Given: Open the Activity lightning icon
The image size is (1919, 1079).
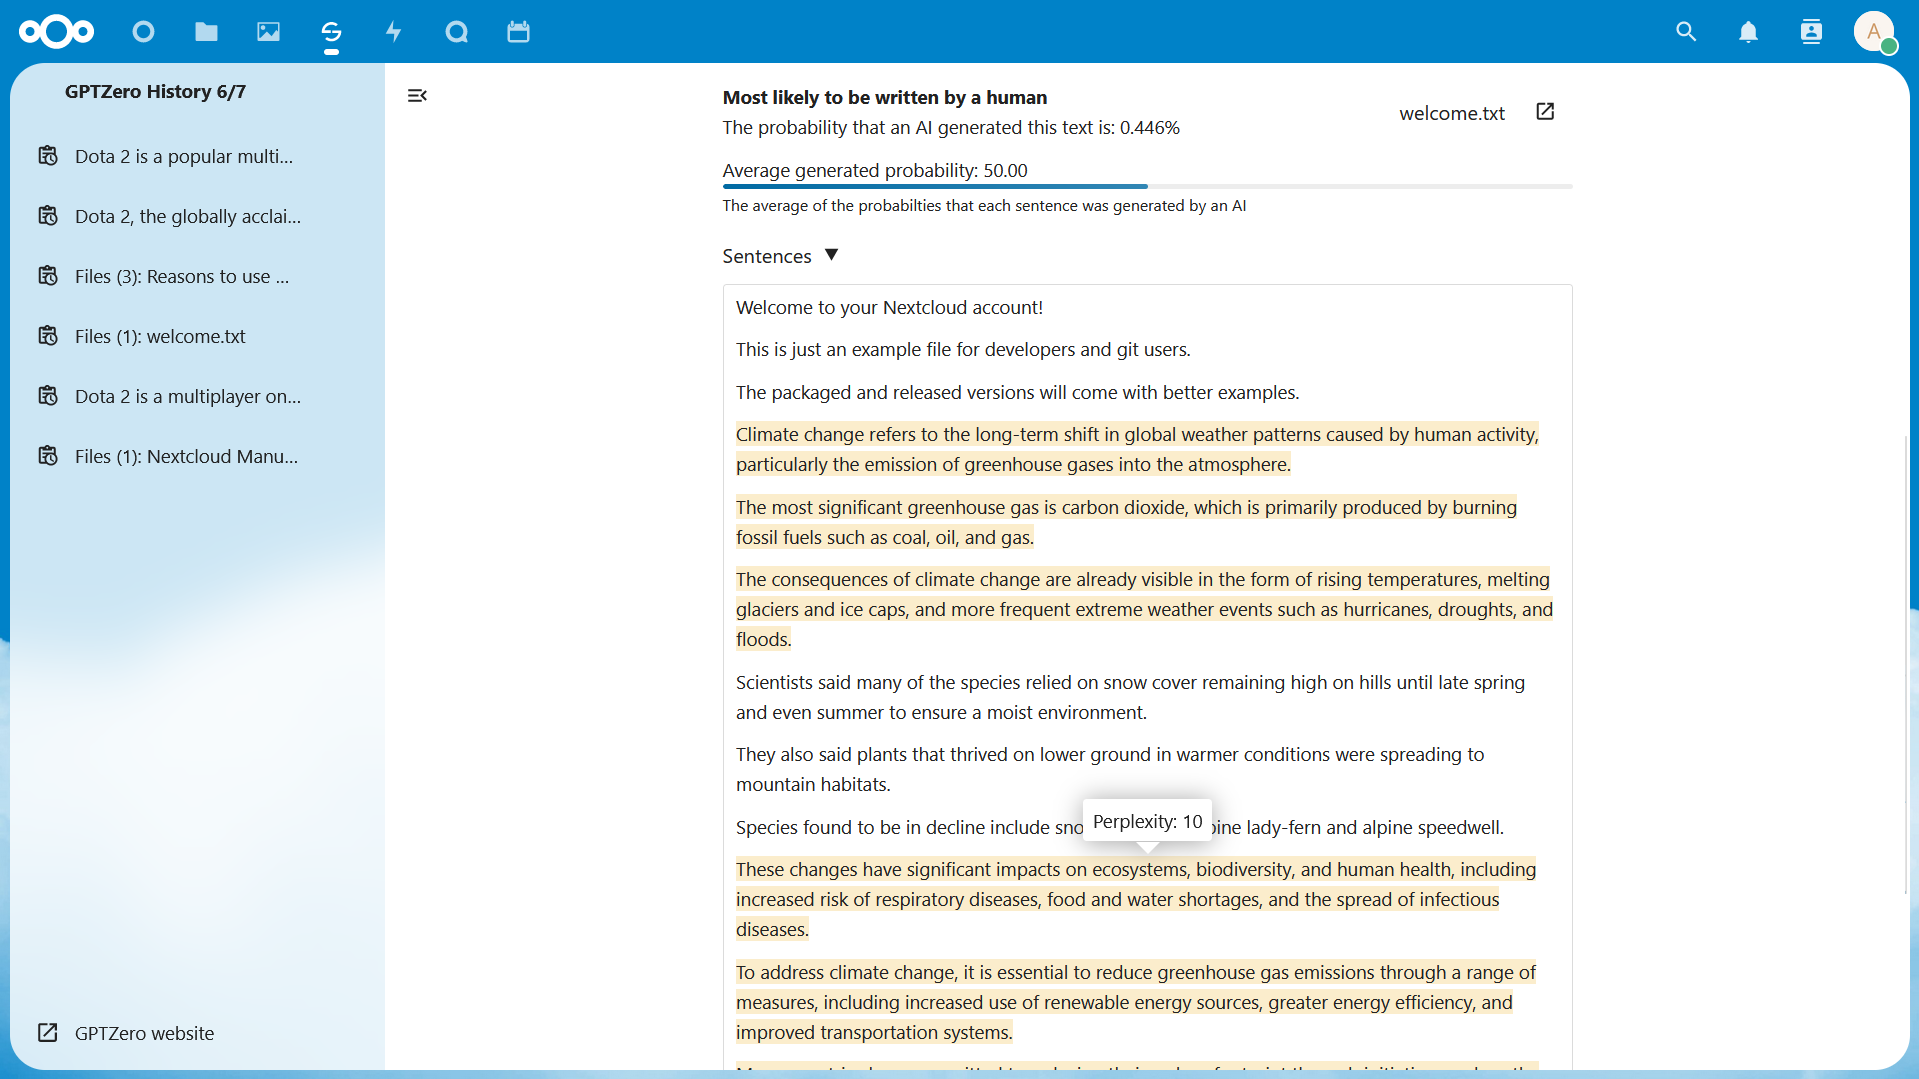Looking at the screenshot, I should (x=394, y=32).
